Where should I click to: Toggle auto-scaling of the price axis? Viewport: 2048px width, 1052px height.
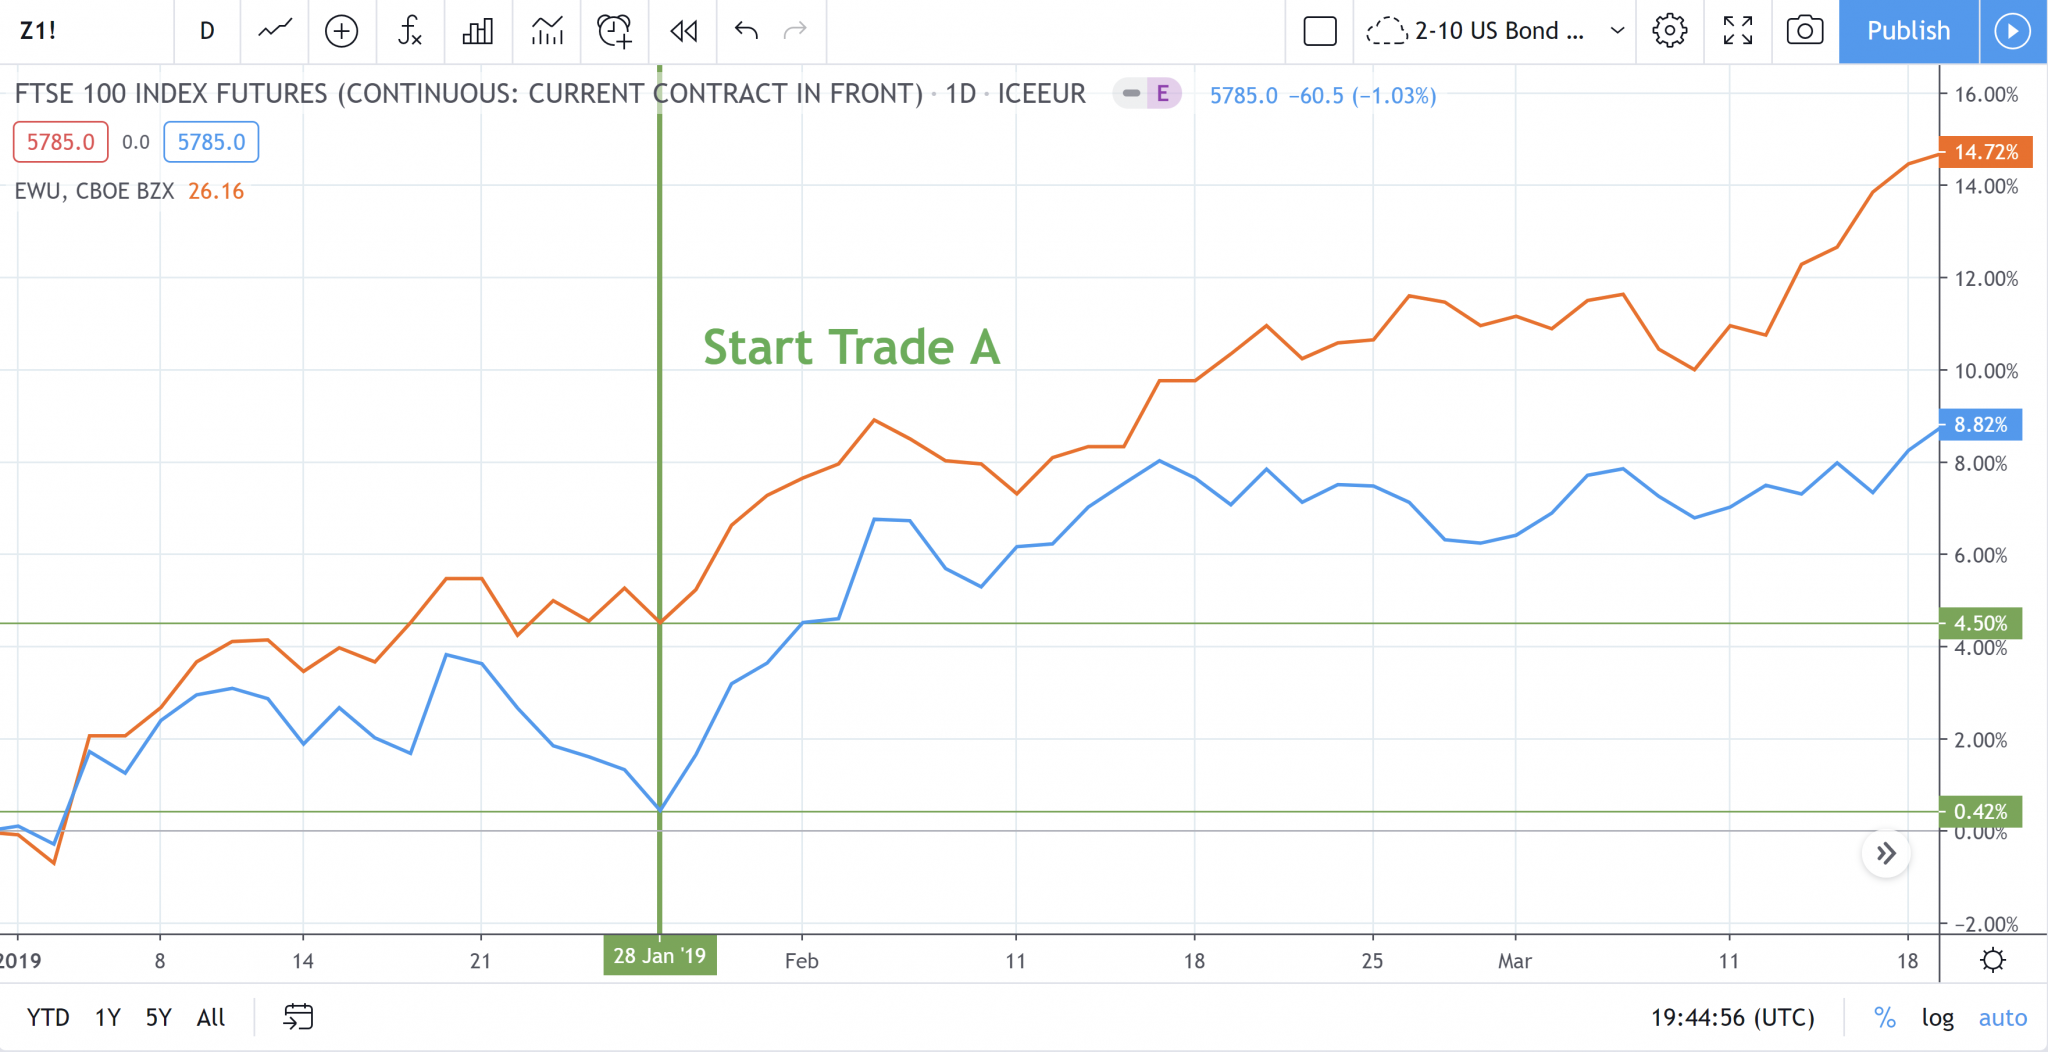pyautogui.click(x=2001, y=1017)
